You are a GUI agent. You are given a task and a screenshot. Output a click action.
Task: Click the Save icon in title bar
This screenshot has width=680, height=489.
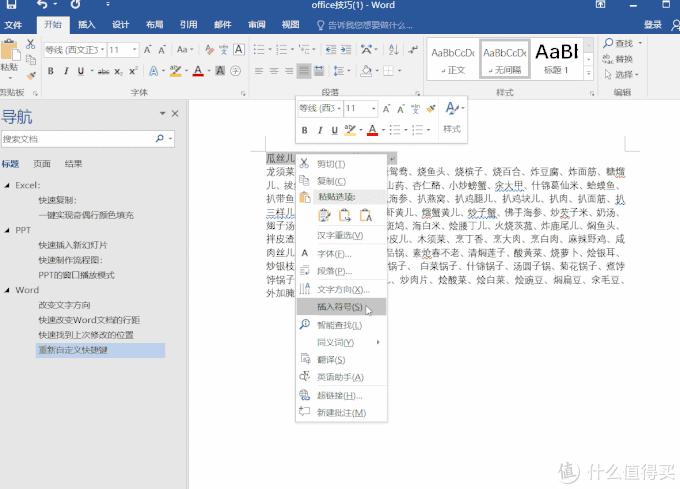(11, 5)
